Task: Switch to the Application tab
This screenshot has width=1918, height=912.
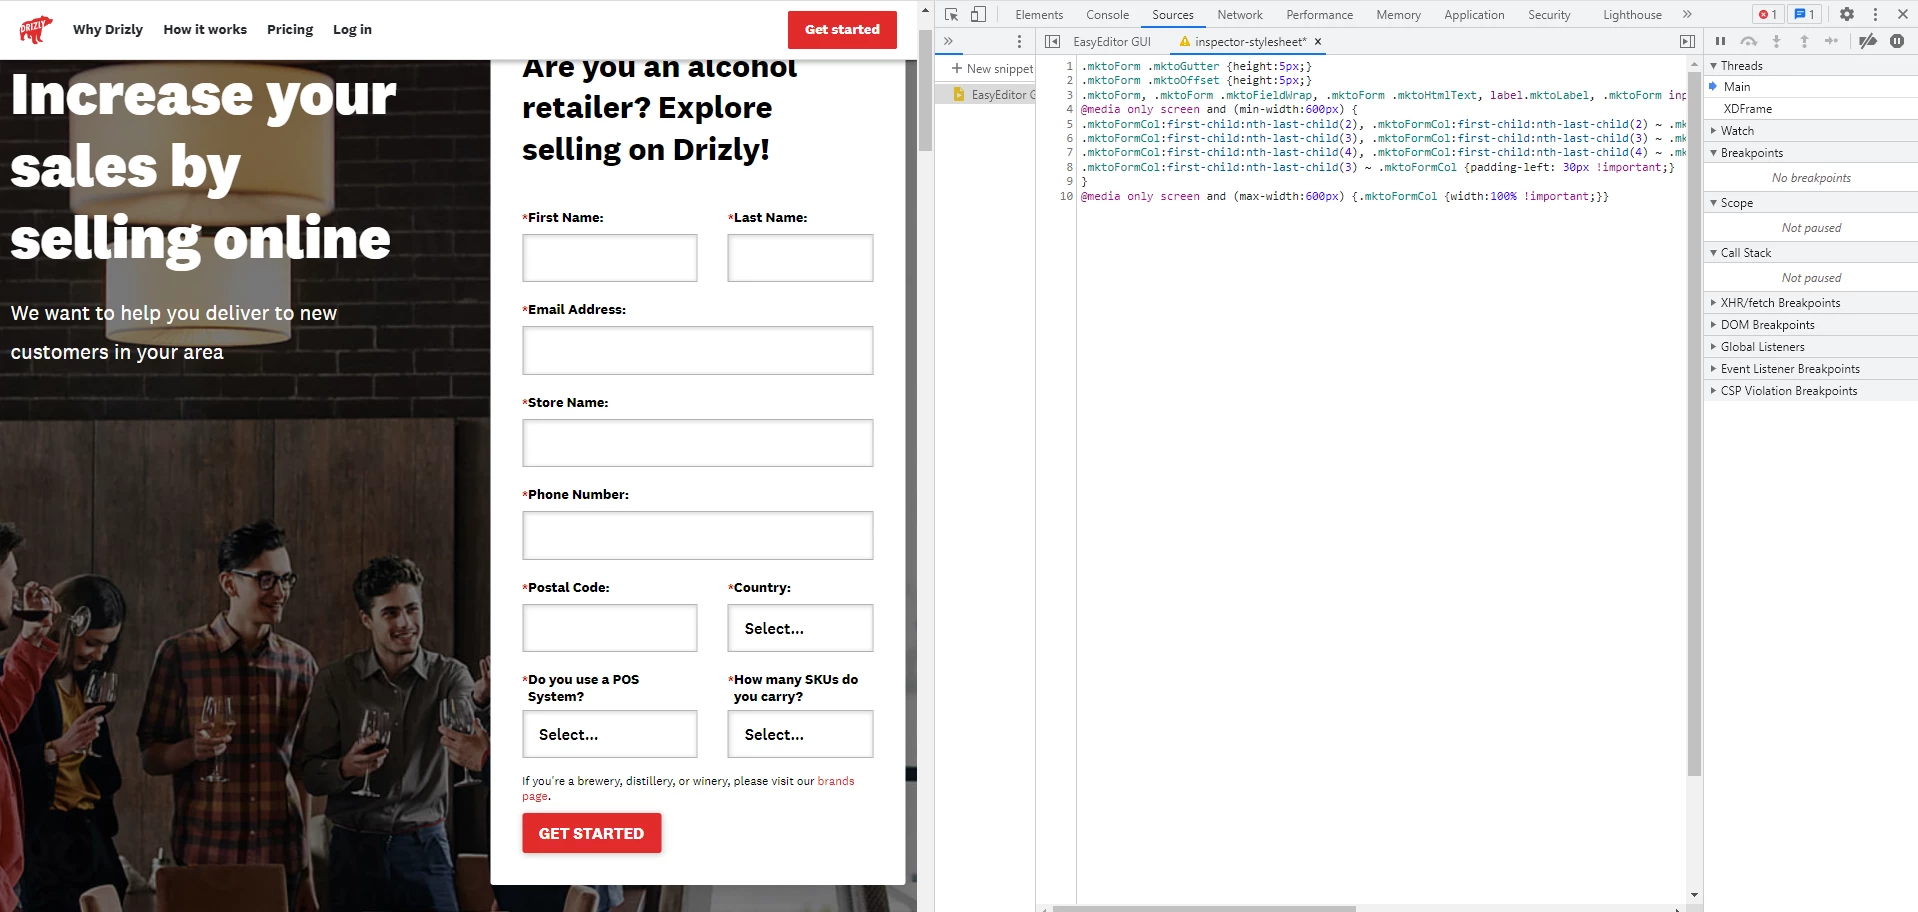Action: (1474, 14)
